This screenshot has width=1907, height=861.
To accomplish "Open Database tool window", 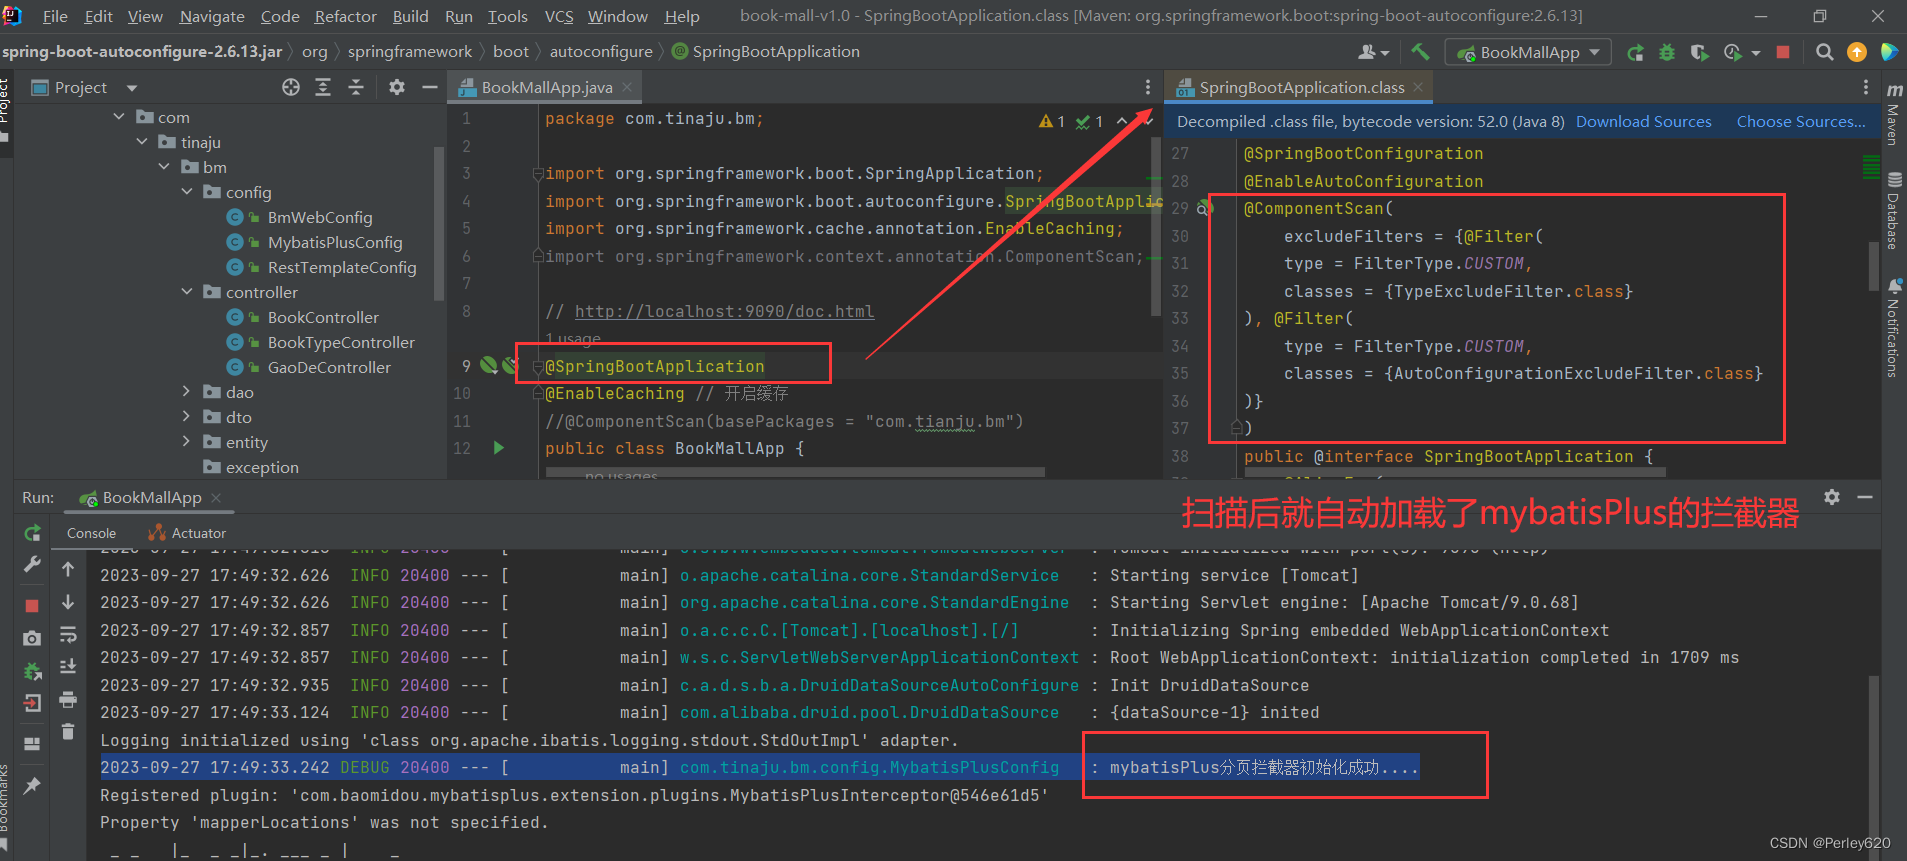I will coord(1894,211).
